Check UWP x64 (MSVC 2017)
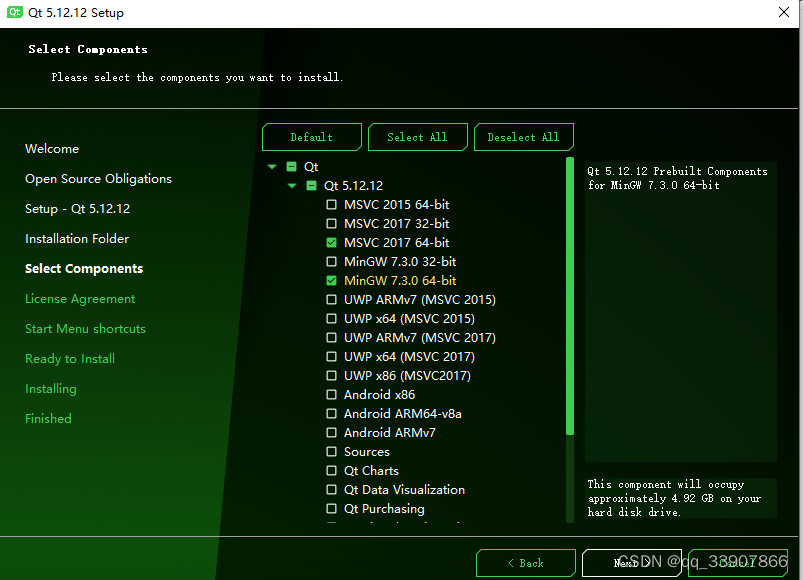The image size is (804, 580). coord(331,356)
